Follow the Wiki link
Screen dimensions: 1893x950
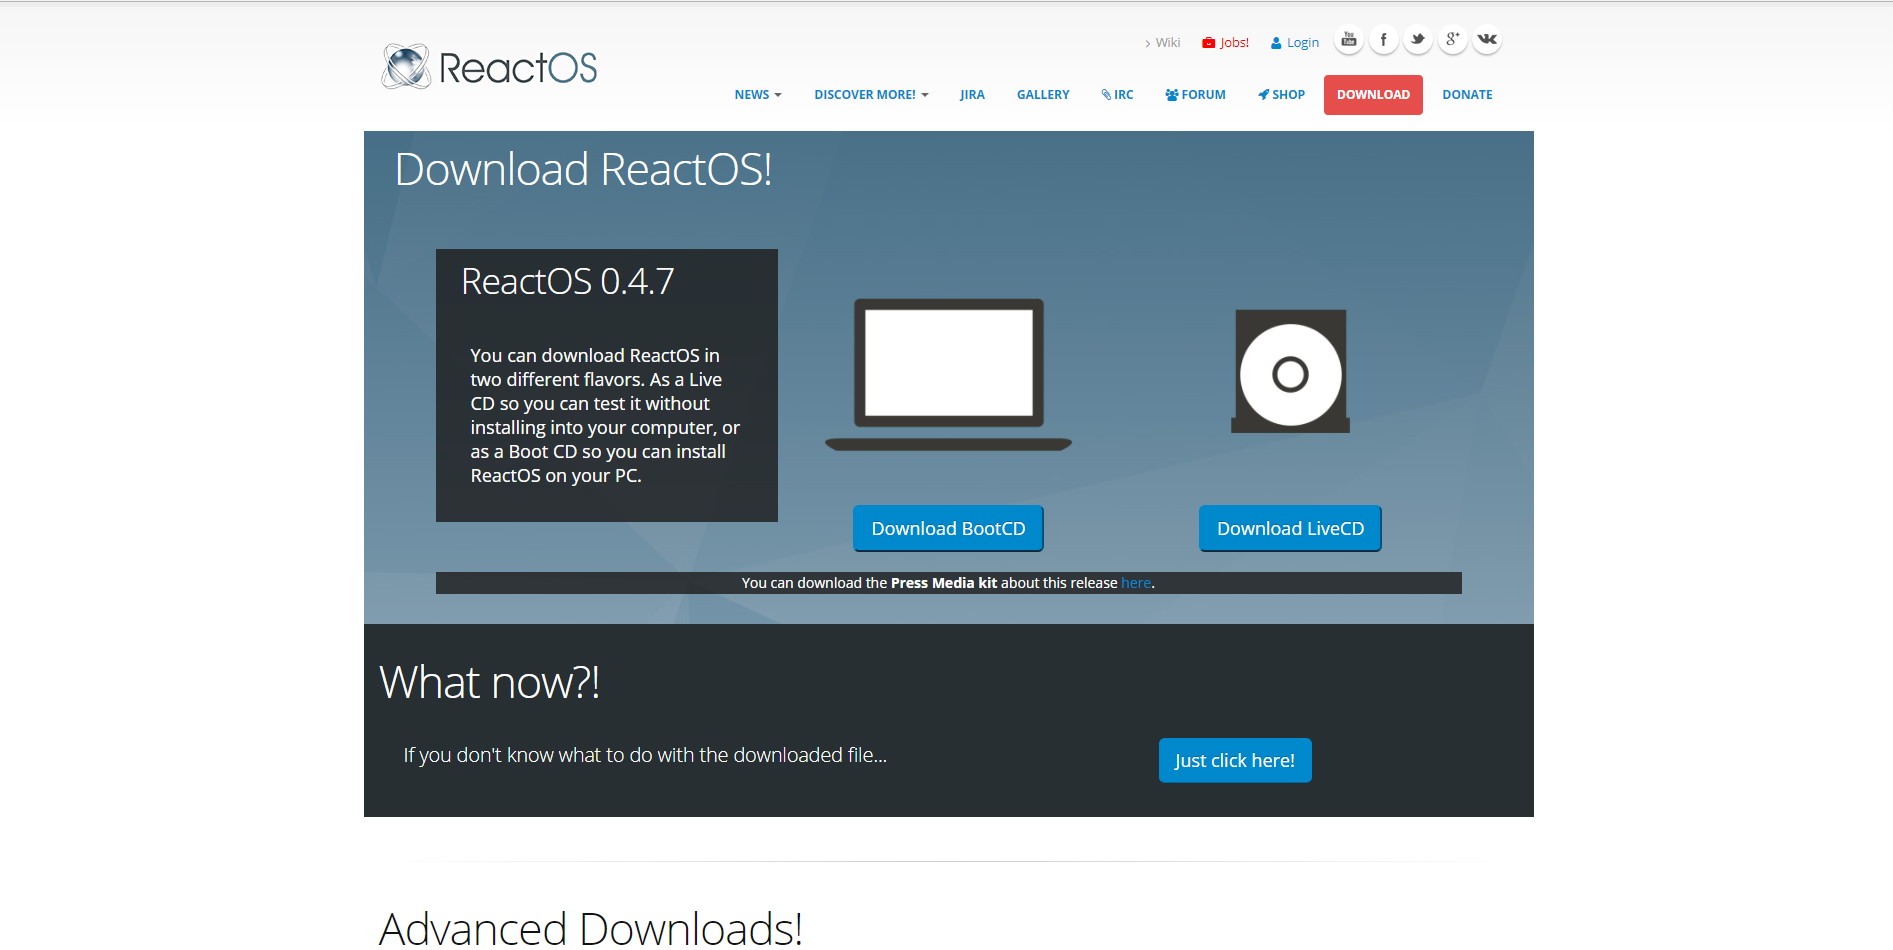pos(1163,43)
